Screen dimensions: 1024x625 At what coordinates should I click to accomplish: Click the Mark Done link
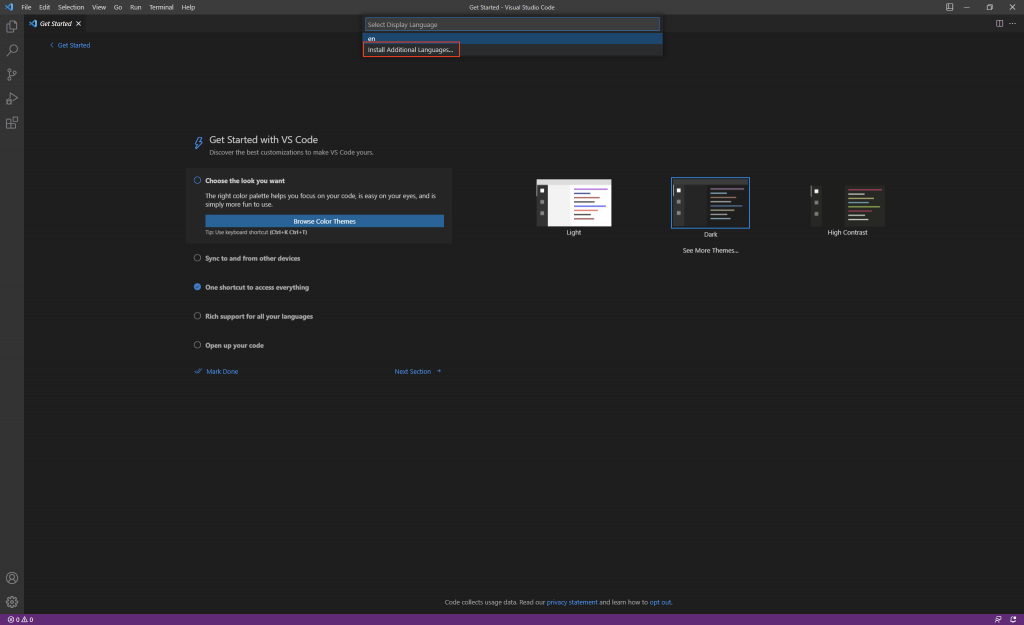222,371
